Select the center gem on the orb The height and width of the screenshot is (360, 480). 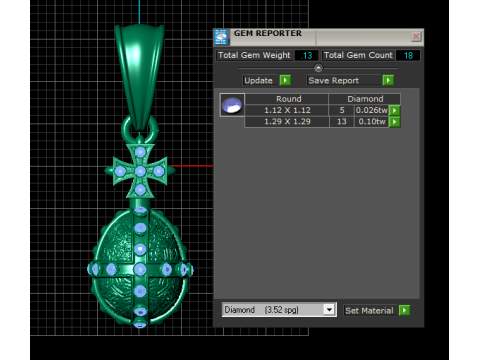tap(140, 269)
